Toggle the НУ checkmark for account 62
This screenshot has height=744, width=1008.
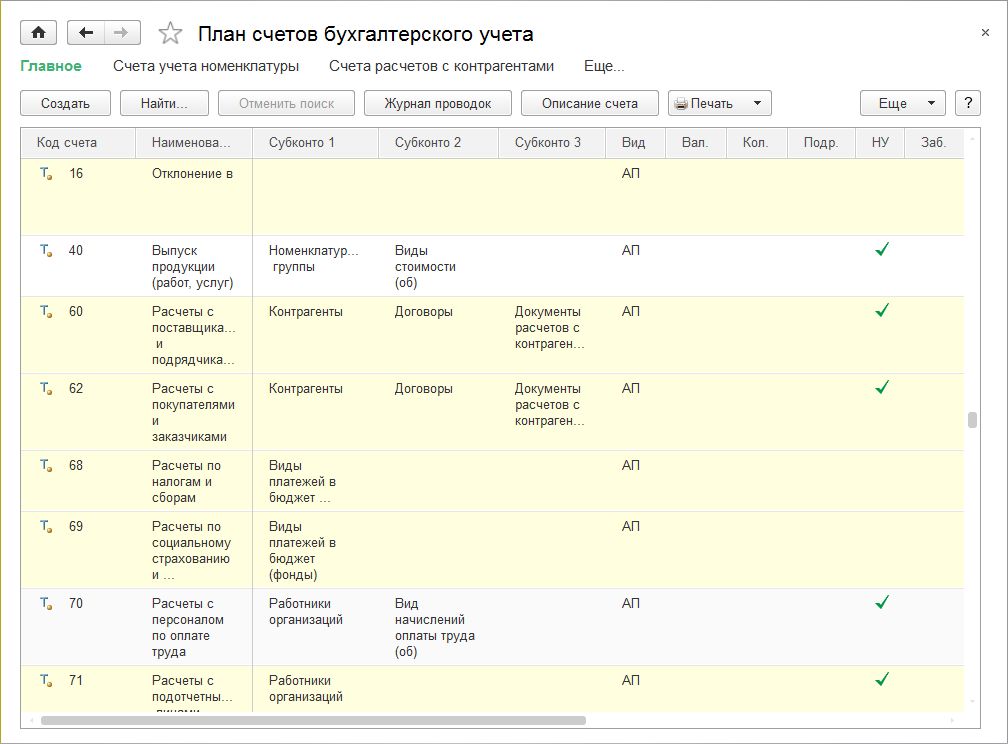tap(881, 388)
